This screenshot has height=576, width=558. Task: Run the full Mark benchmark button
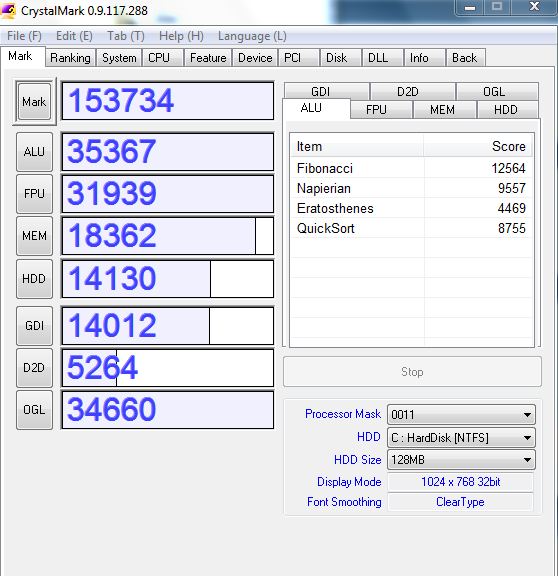coord(35,101)
